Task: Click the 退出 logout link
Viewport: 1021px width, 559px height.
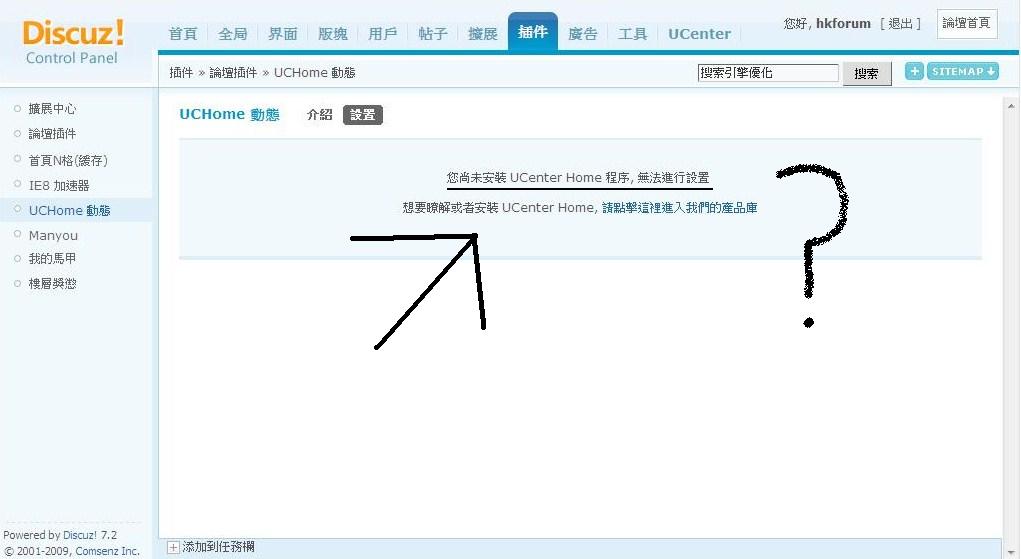Action: tap(900, 23)
